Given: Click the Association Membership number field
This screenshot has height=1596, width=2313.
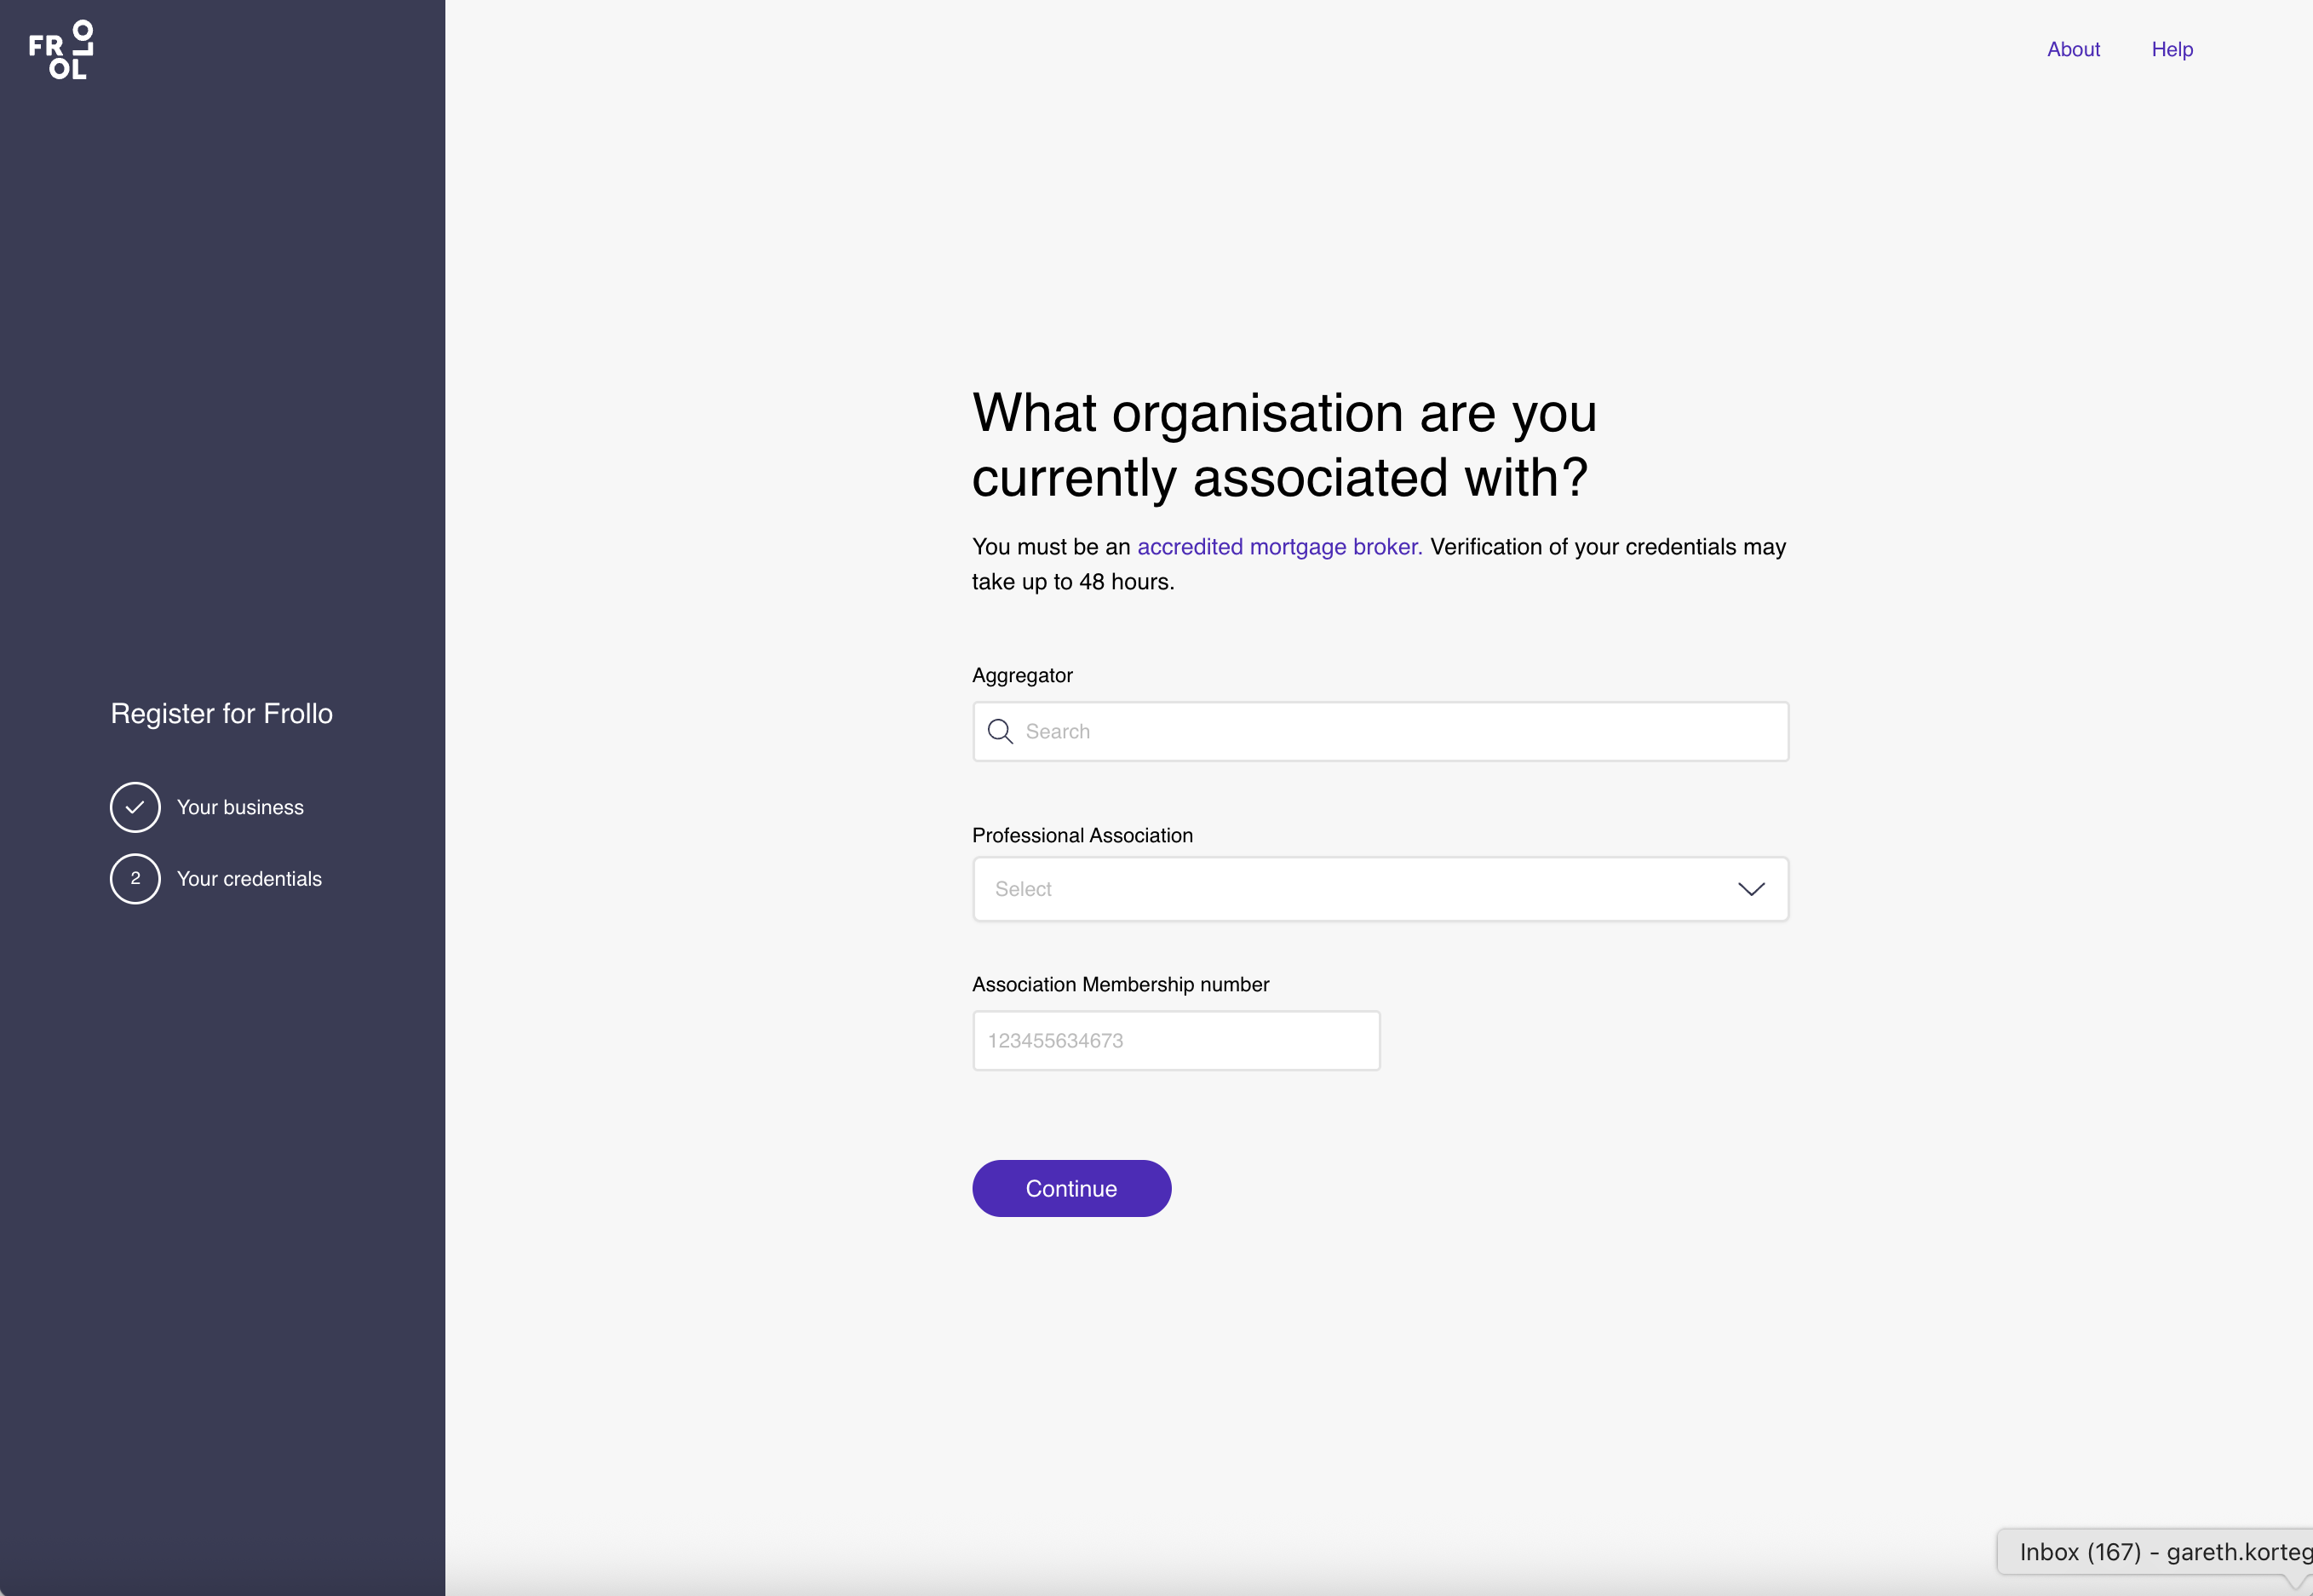Looking at the screenshot, I should point(1176,1041).
